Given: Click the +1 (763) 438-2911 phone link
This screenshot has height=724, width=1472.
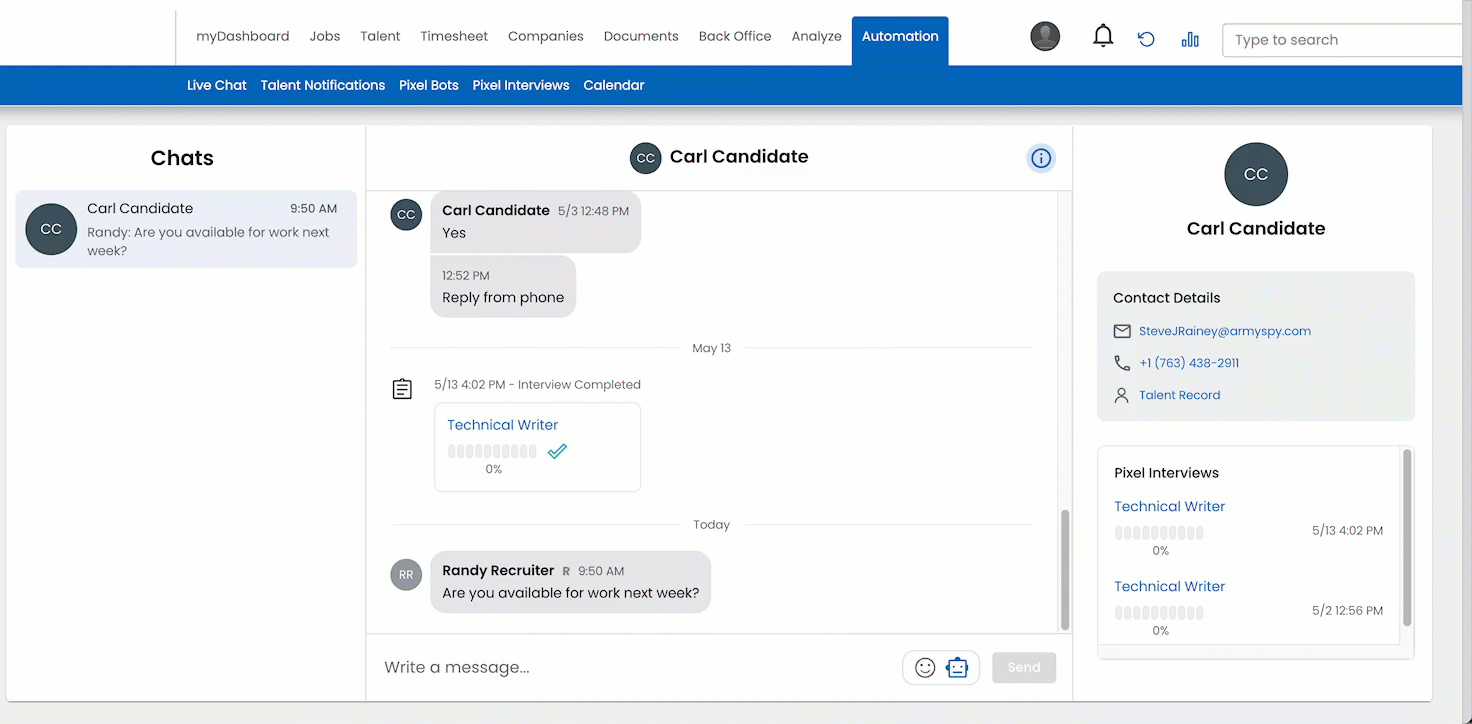Looking at the screenshot, I should 1189,363.
